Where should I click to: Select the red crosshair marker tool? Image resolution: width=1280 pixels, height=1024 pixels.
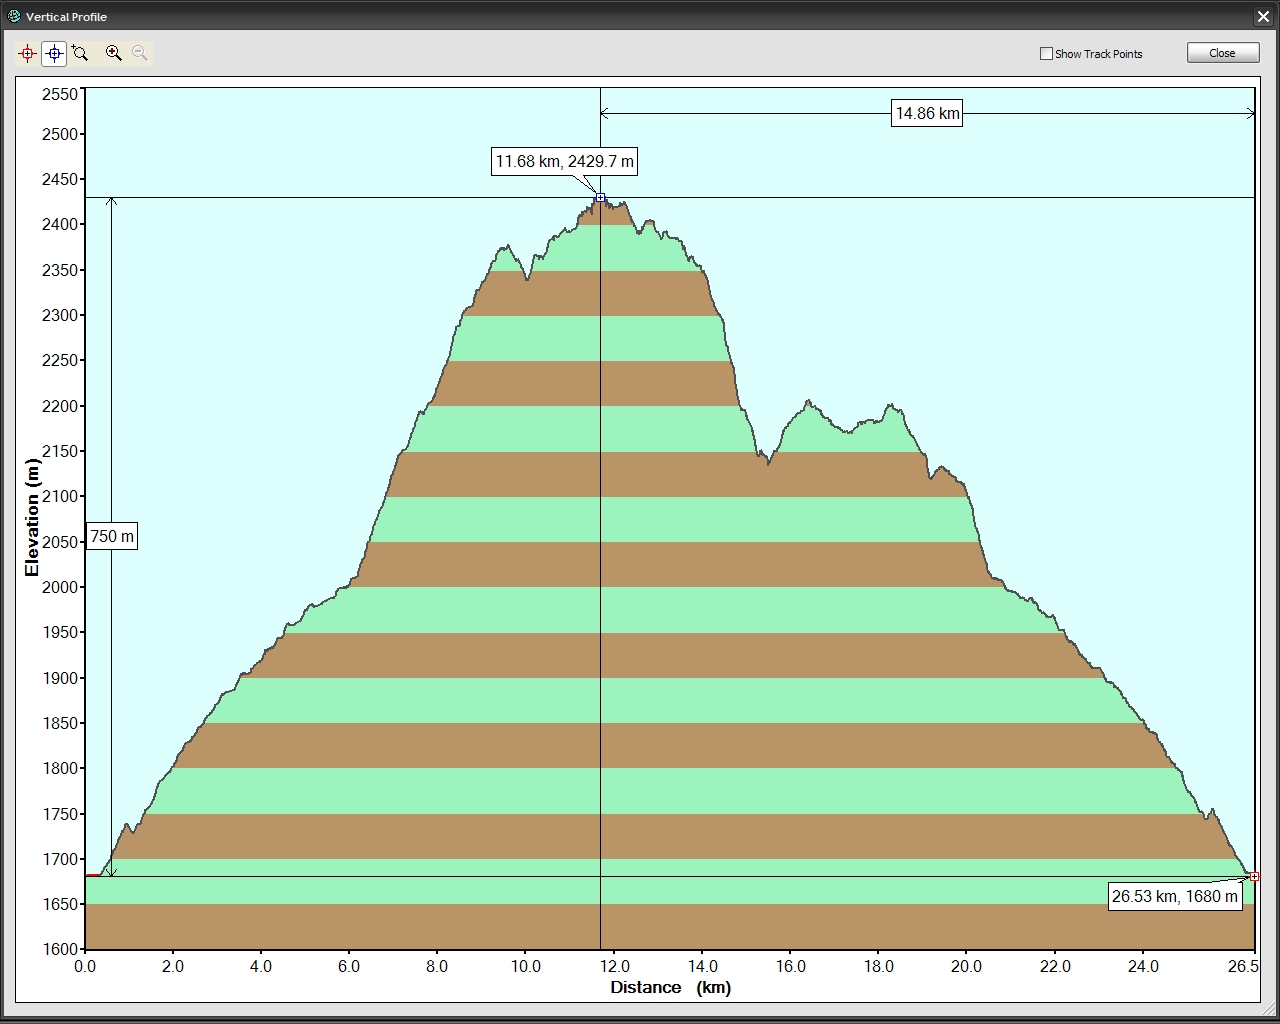point(27,54)
